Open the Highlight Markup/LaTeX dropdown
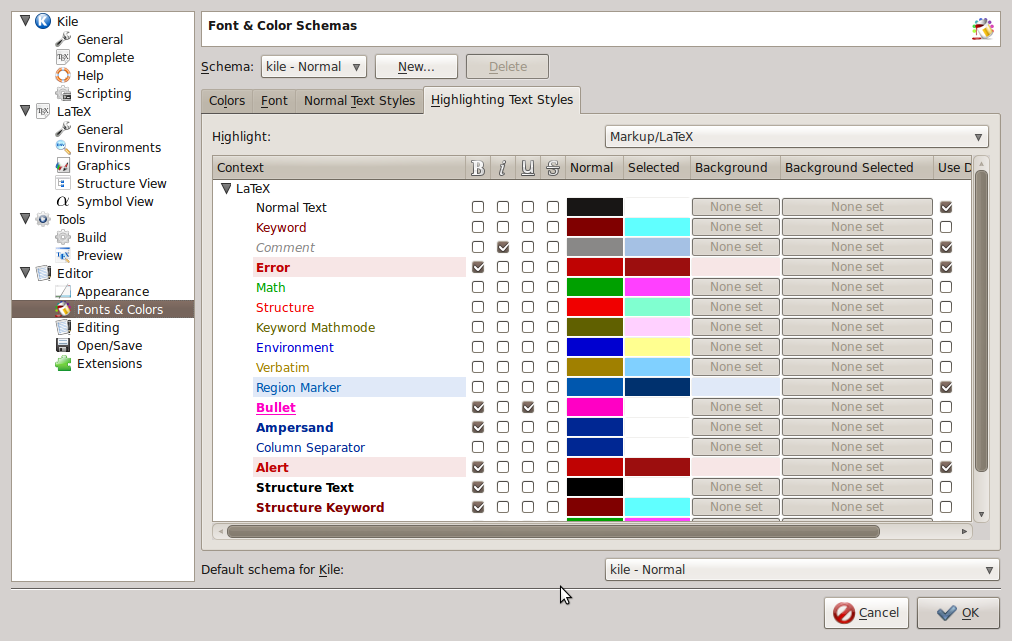 point(796,137)
